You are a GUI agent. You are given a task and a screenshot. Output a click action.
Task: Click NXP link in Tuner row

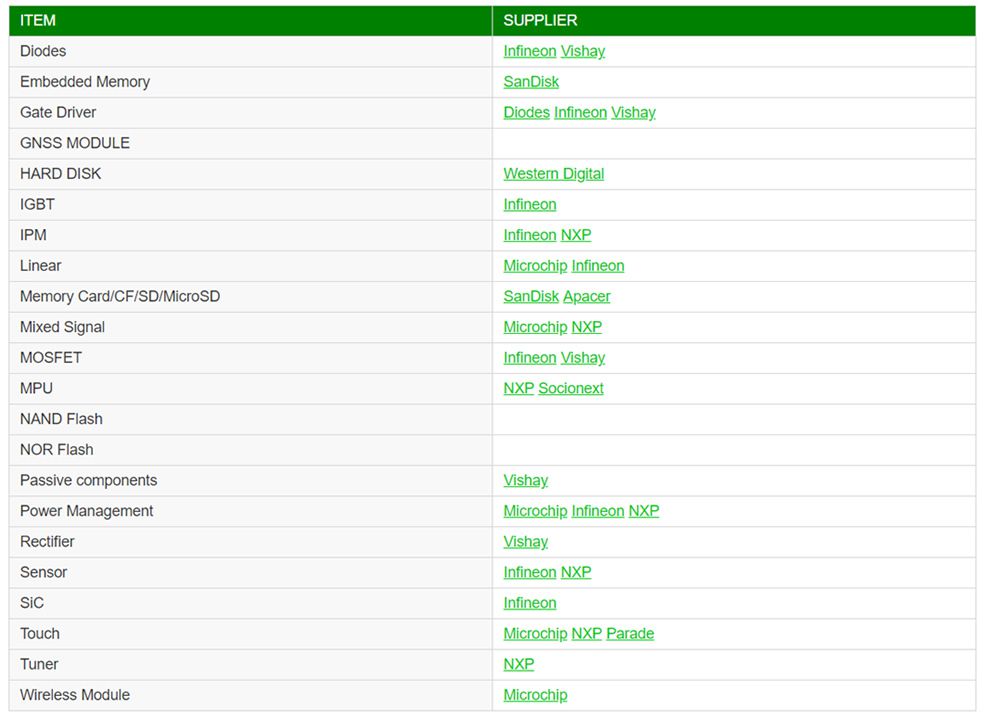(518, 665)
